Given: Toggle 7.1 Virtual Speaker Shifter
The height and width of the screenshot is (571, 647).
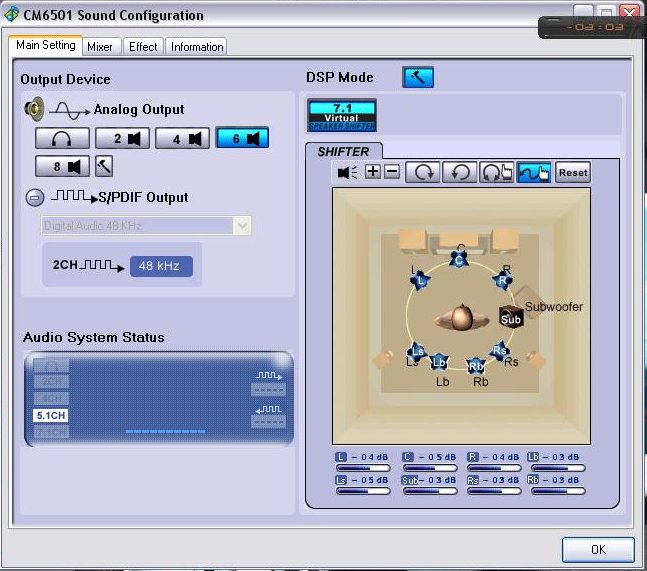Looking at the screenshot, I should coord(342,115).
